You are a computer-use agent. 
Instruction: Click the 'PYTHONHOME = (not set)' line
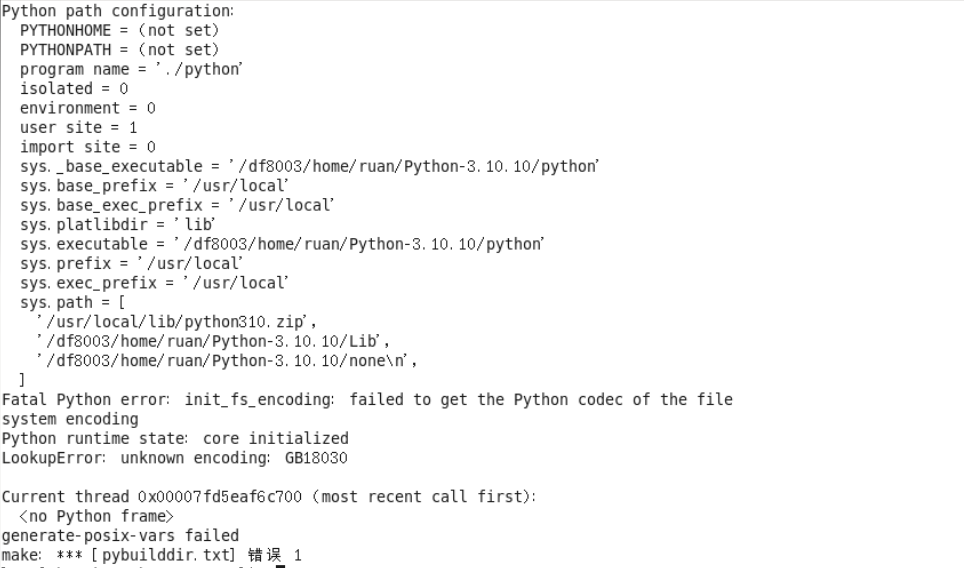(119, 30)
